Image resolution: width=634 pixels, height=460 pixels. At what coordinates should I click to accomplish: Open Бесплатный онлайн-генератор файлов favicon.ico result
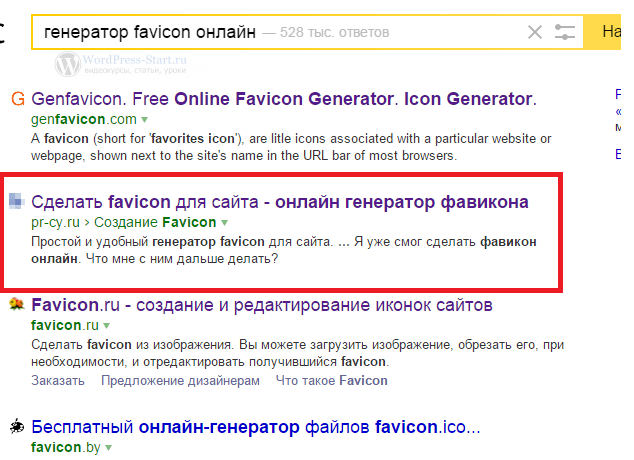[x=256, y=427]
